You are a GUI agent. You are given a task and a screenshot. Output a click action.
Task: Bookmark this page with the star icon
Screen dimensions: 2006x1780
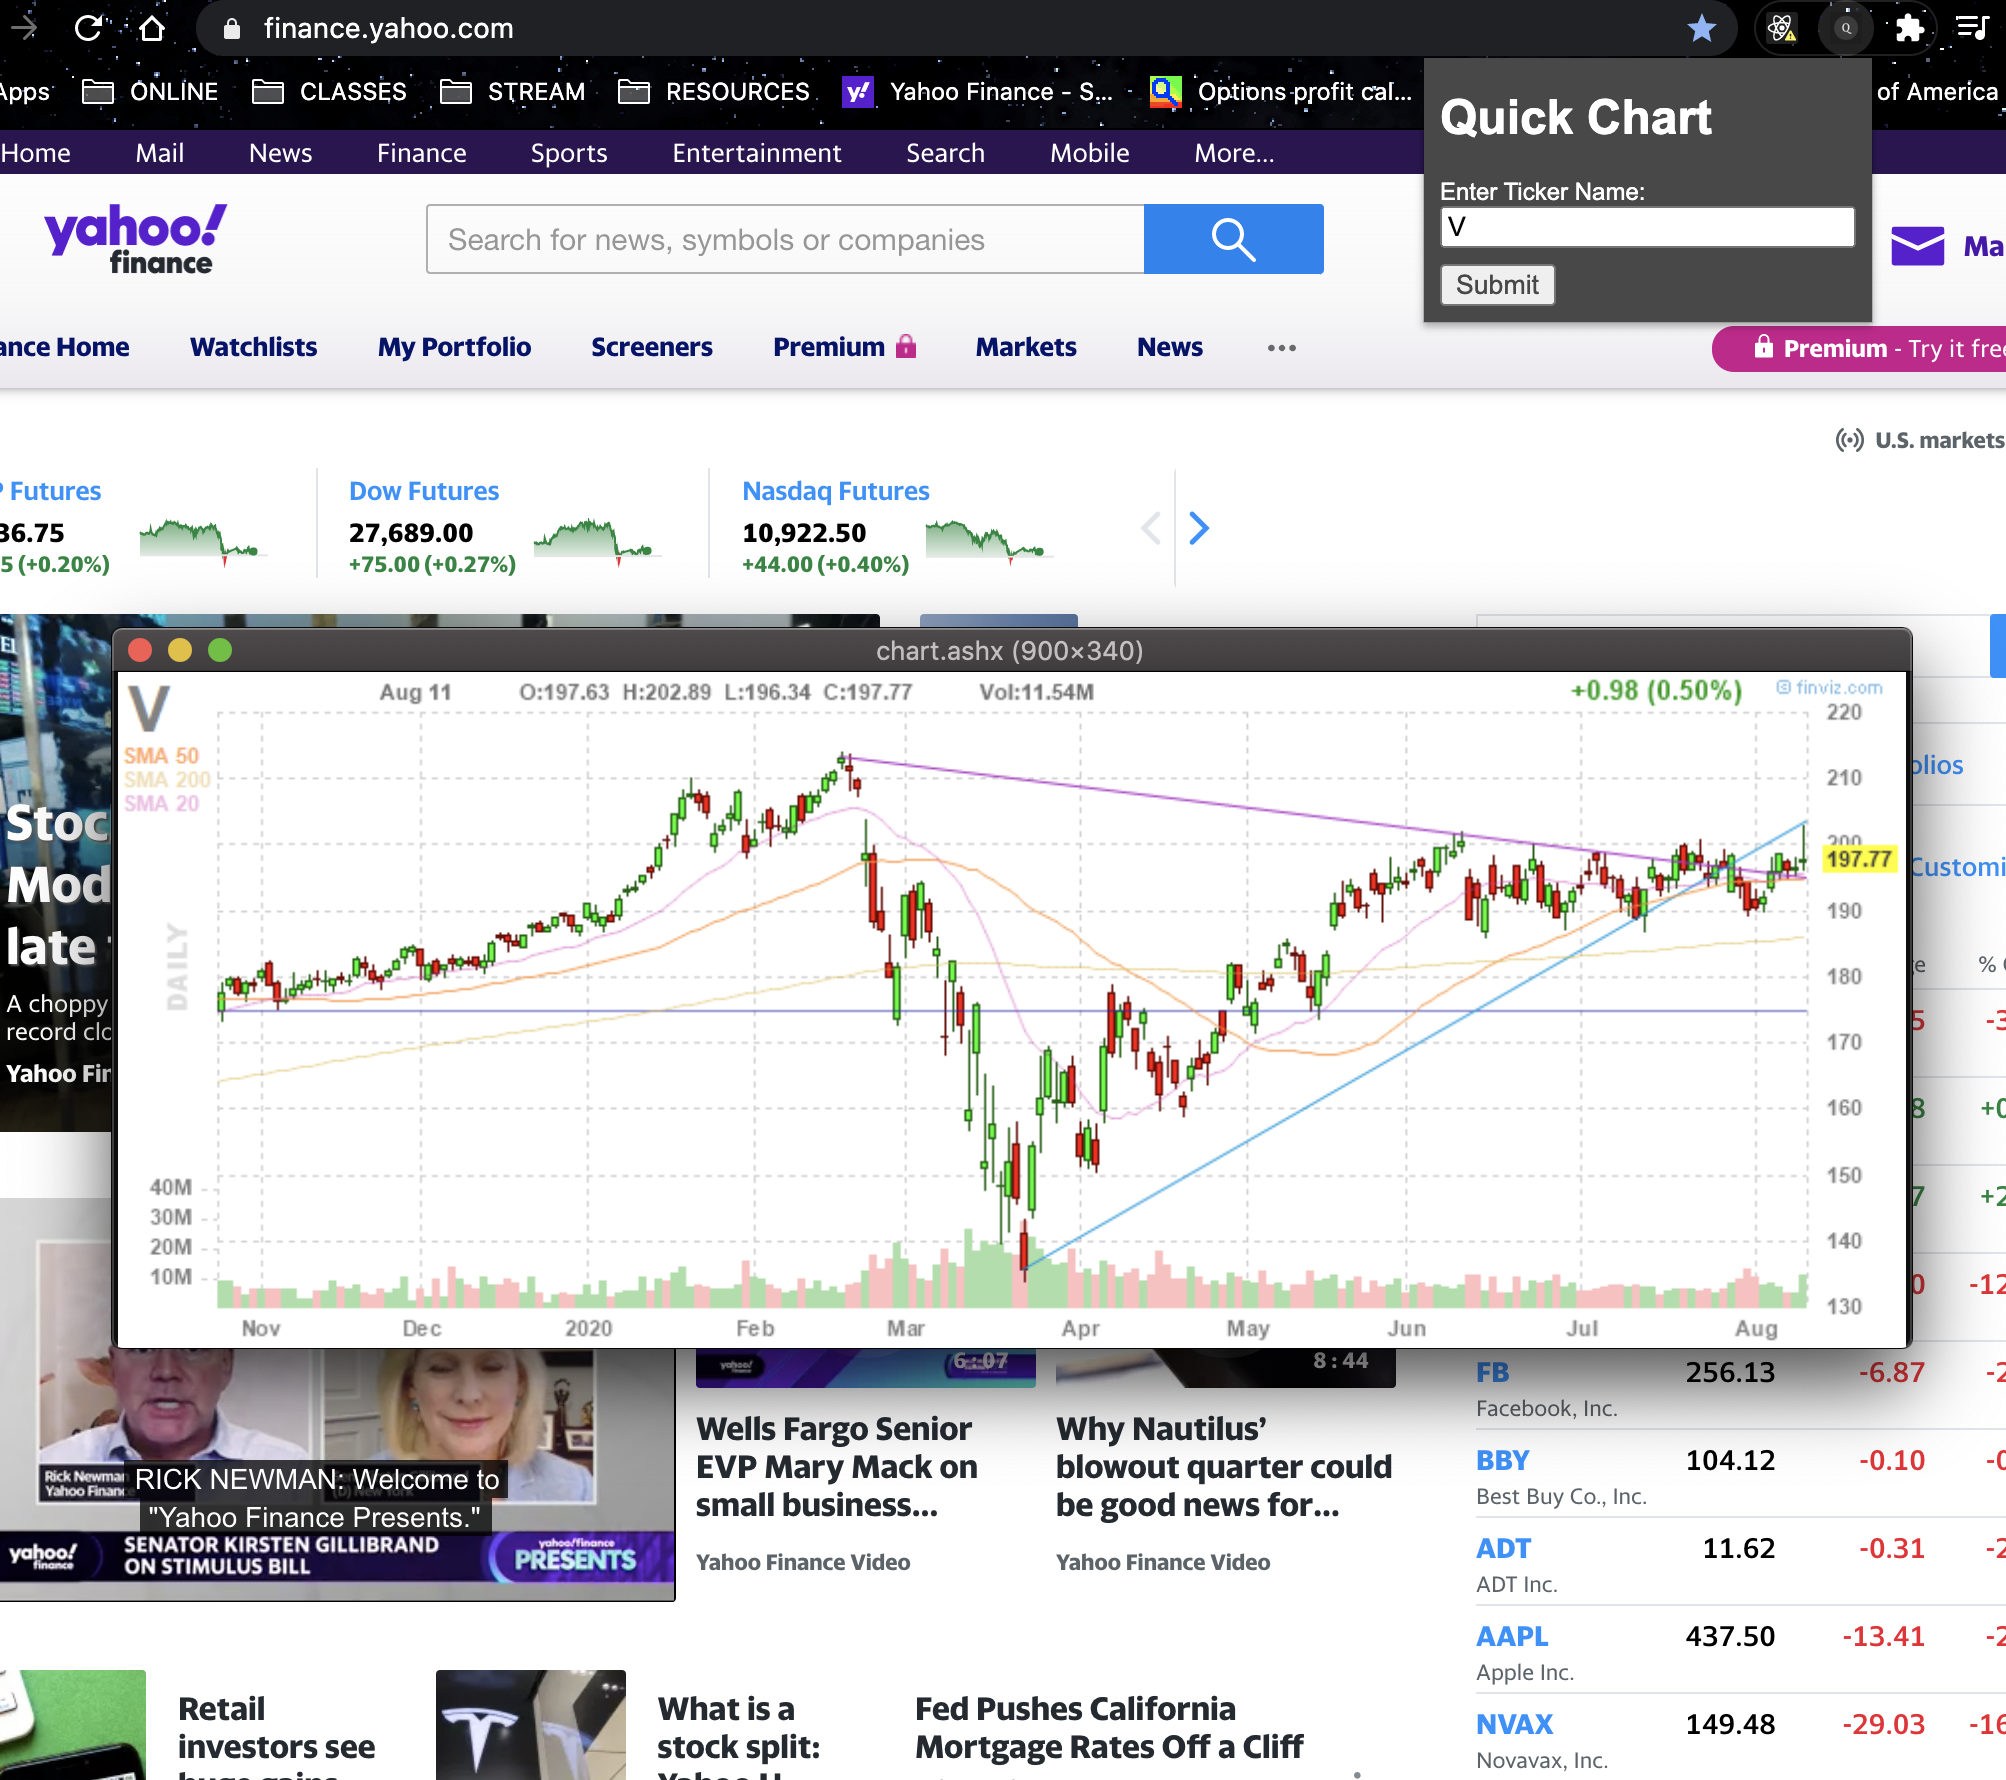coord(1701,28)
